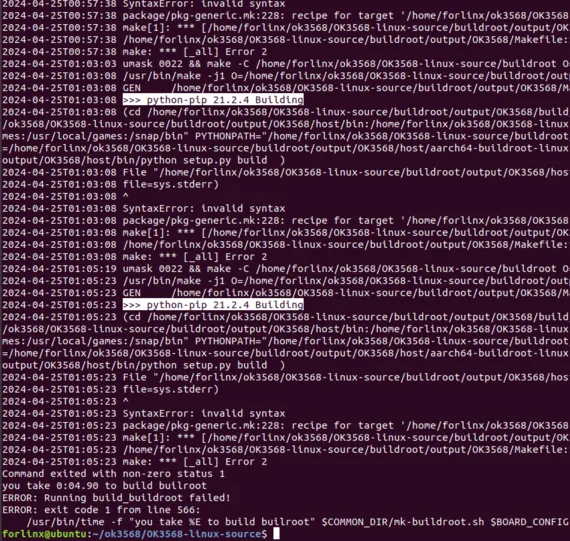Click /usr/bin/make -j1 at 01:05:23
The width and height of the screenshot is (570, 541).
tap(174, 281)
